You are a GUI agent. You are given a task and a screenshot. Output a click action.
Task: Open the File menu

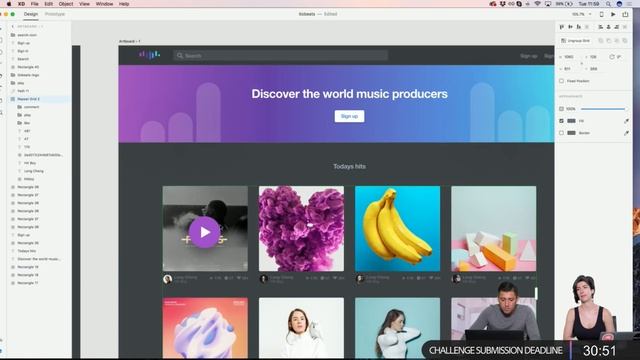35,4
